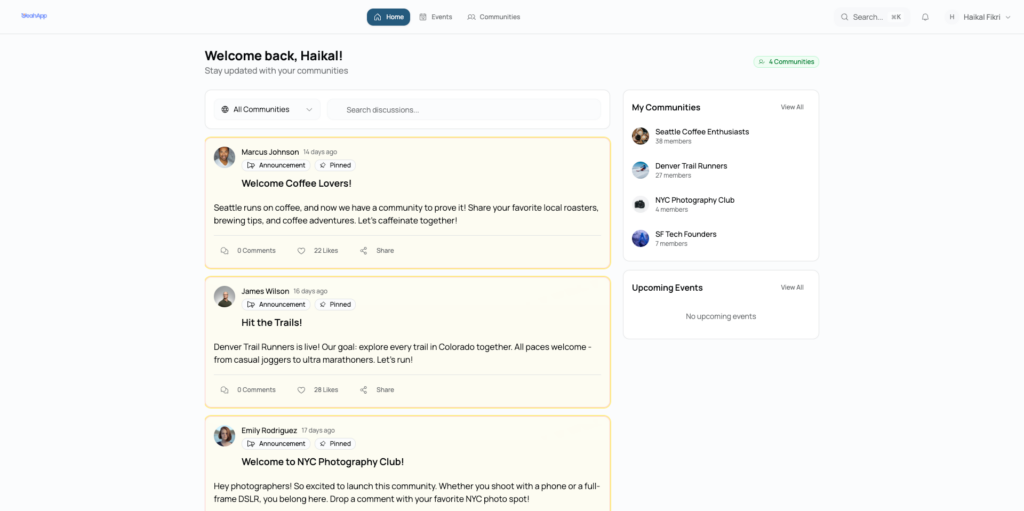Click the 4 Communities badge

tap(786, 62)
